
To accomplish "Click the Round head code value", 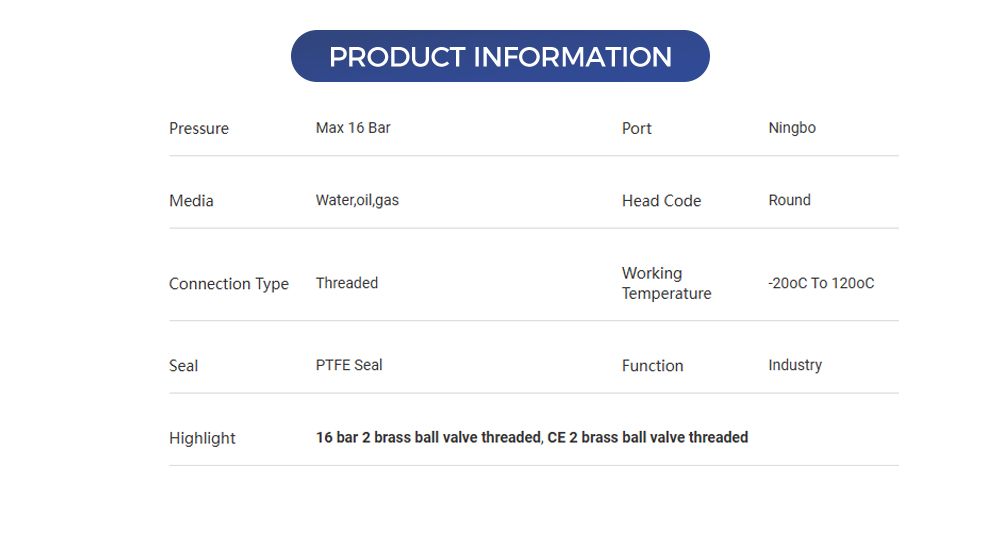I will click(x=789, y=200).
